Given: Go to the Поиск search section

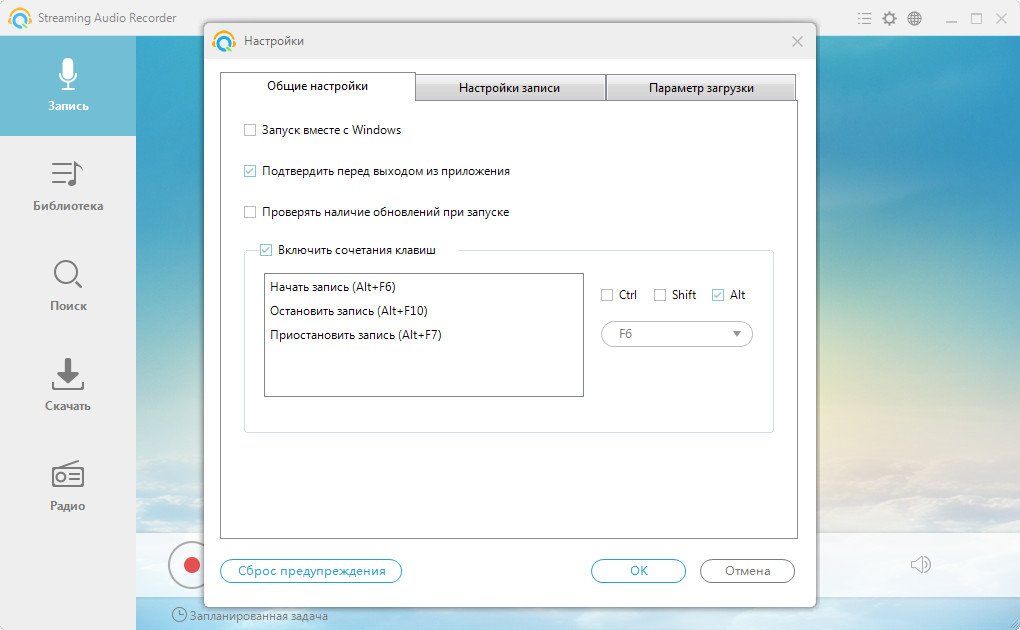Looking at the screenshot, I should 67,286.
